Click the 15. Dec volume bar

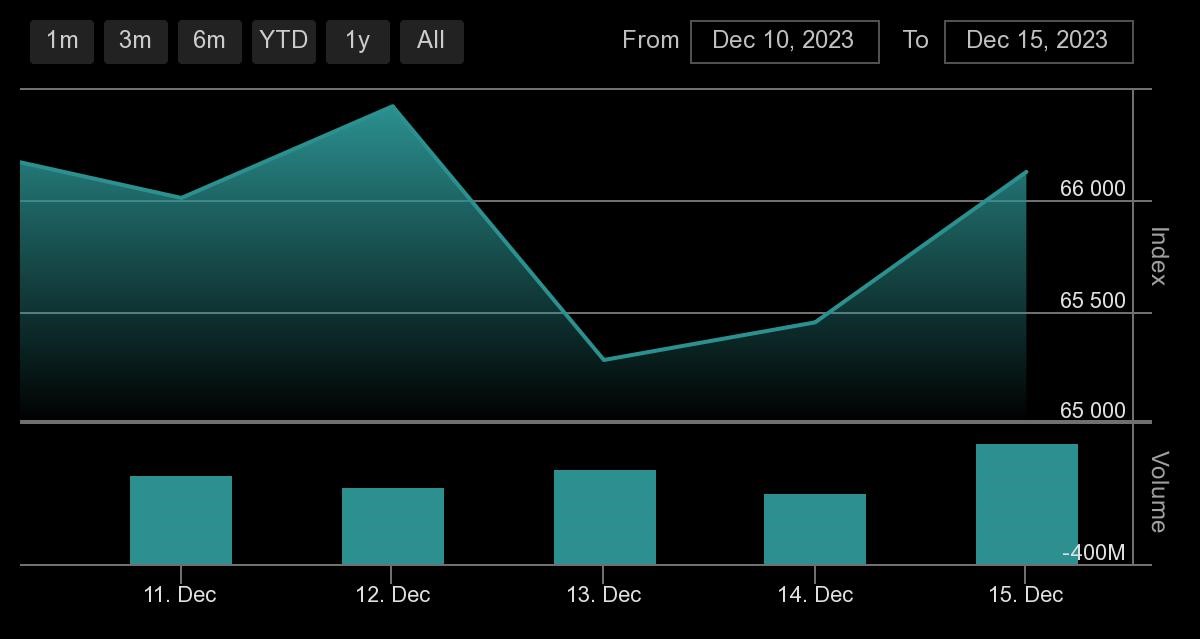tap(1027, 504)
